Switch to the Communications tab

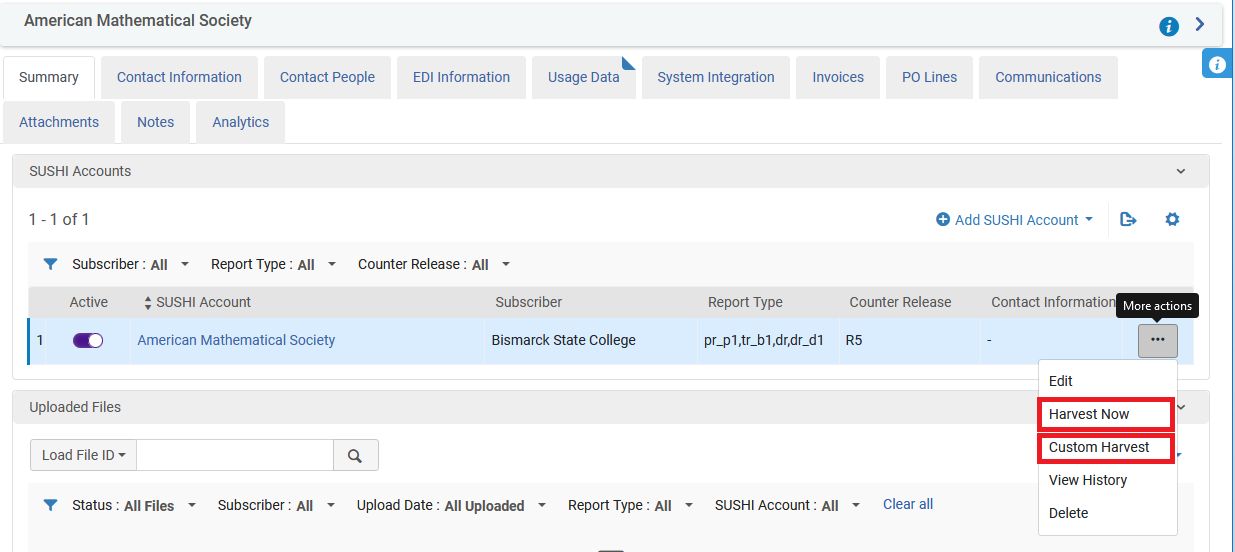pyautogui.click(x=1048, y=77)
